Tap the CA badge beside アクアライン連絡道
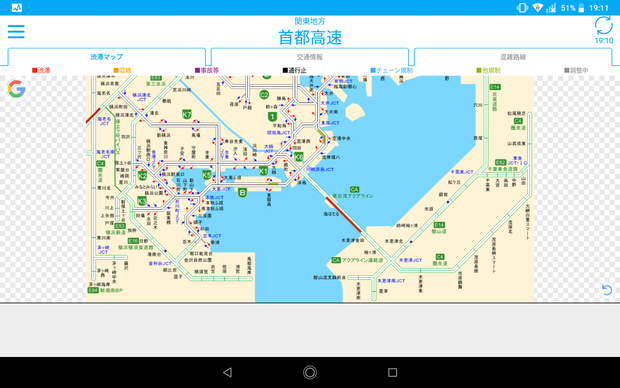This screenshot has height=388, width=620. click(336, 260)
